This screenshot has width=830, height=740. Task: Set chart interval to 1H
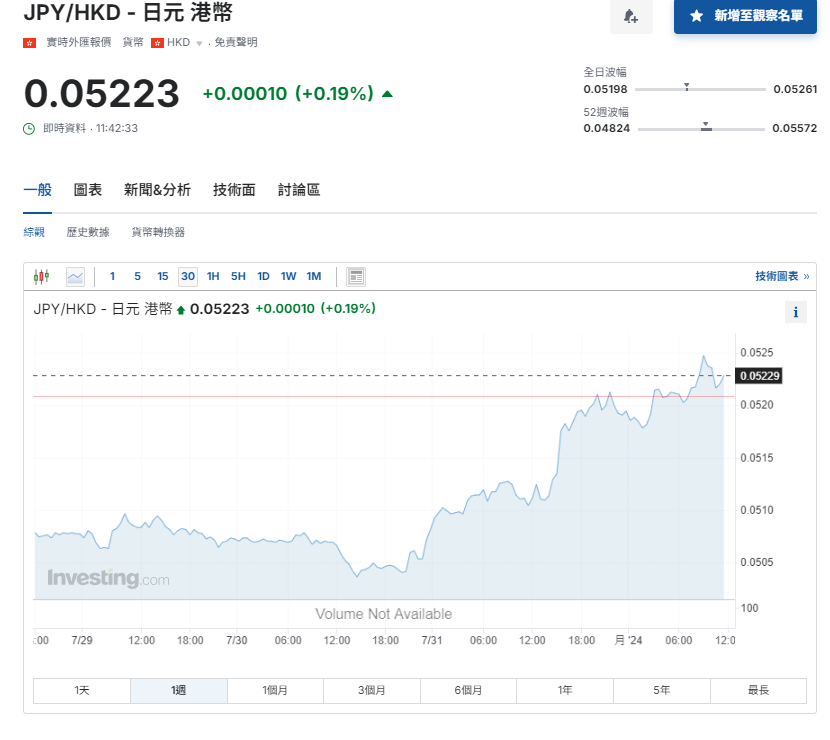[213, 277]
